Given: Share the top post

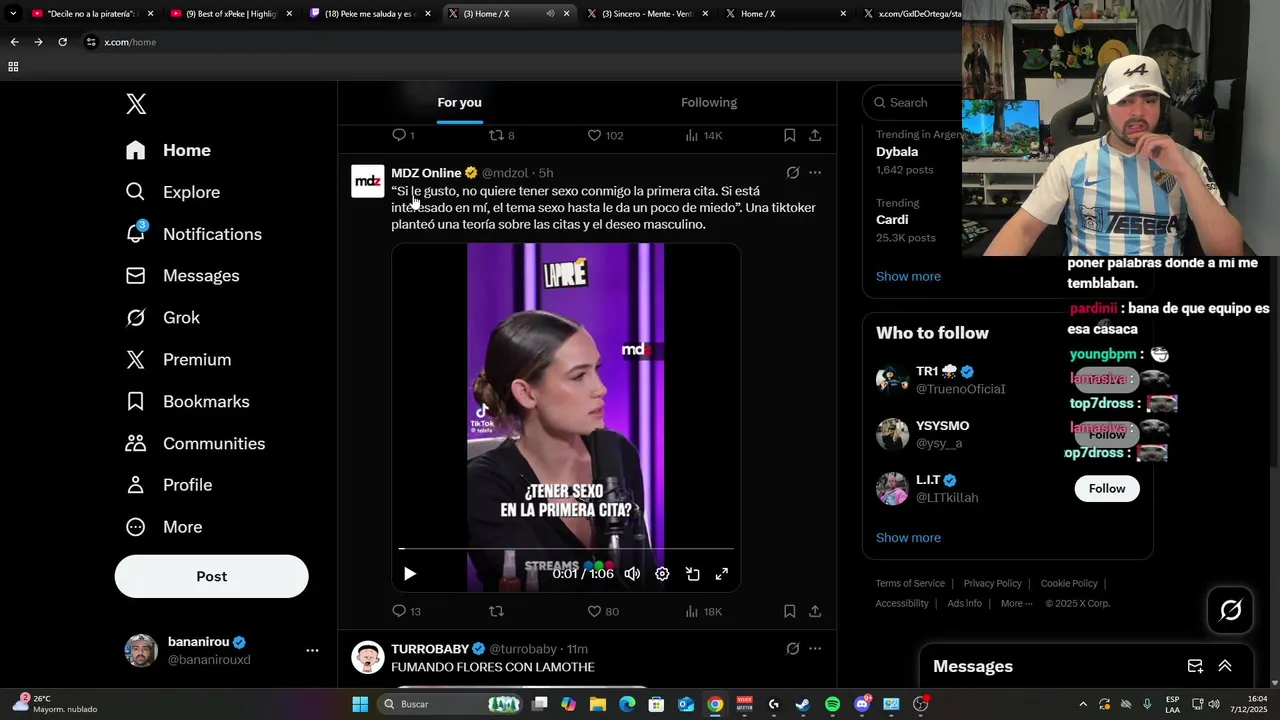Looking at the screenshot, I should tap(815, 135).
